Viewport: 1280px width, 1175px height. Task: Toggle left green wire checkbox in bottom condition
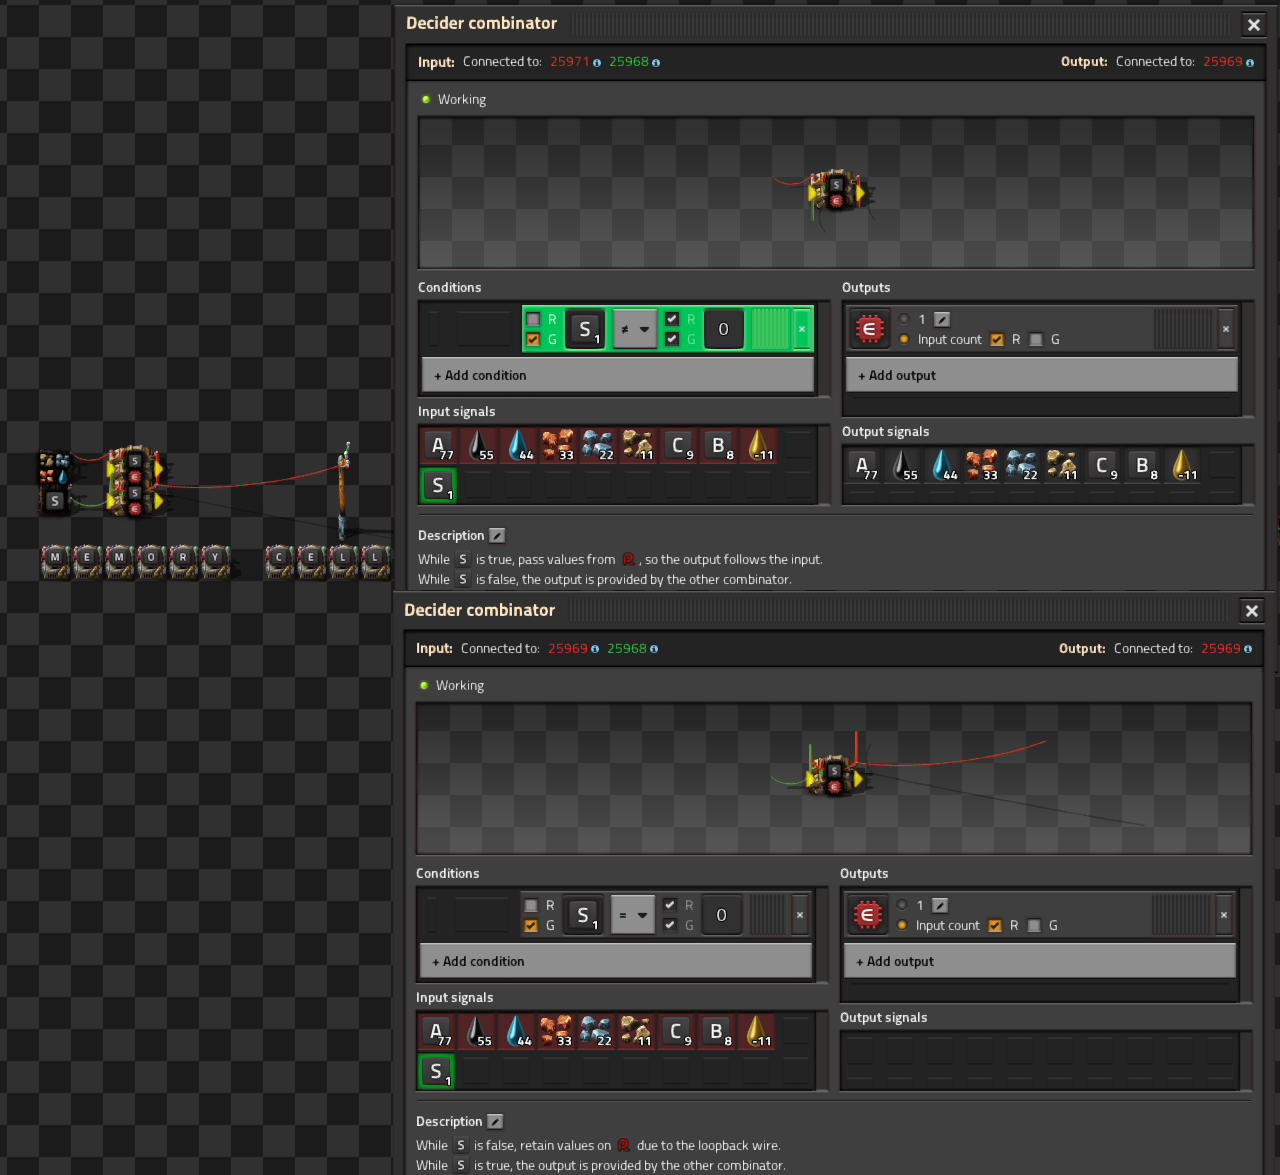(x=531, y=926)
